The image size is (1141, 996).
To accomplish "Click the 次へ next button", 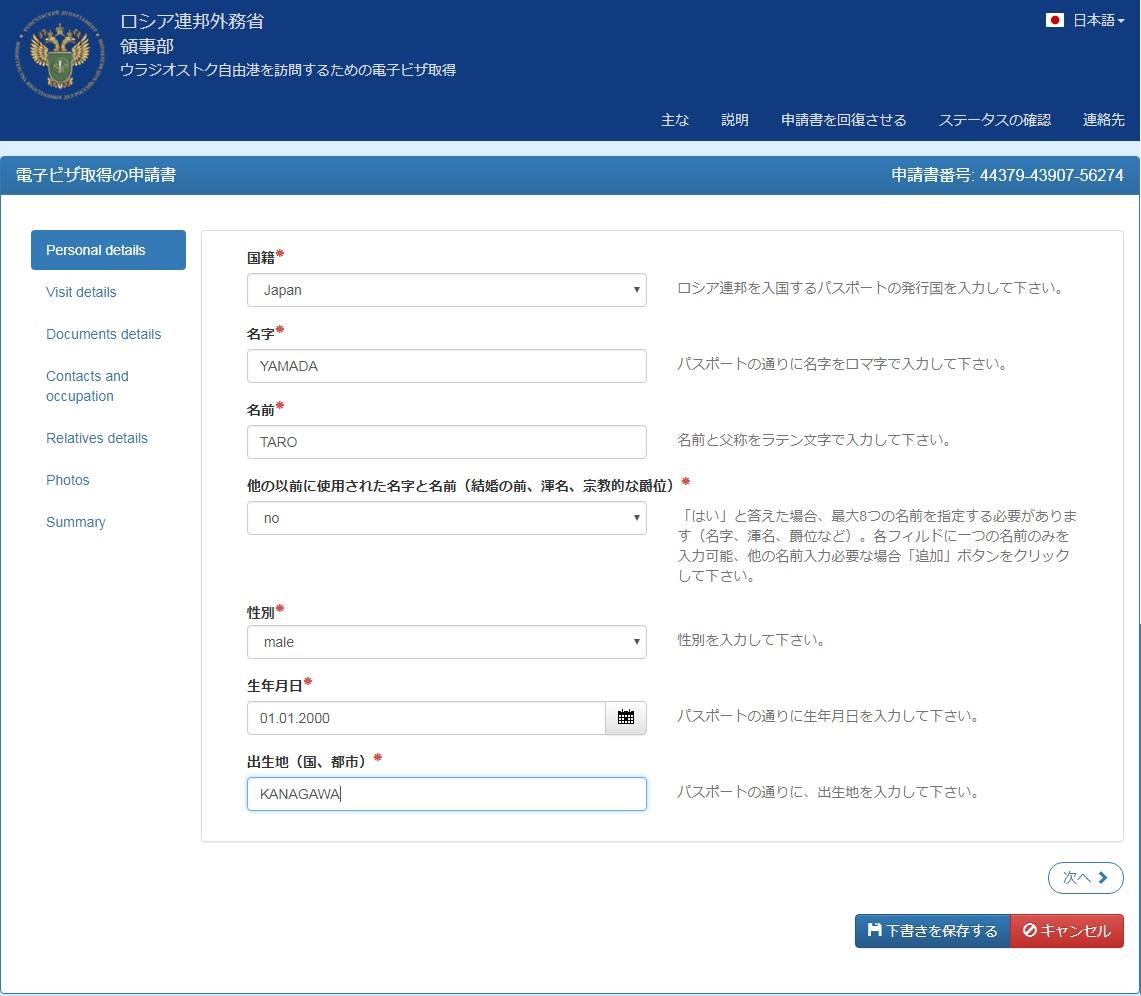I will (x=1085, y=877).
